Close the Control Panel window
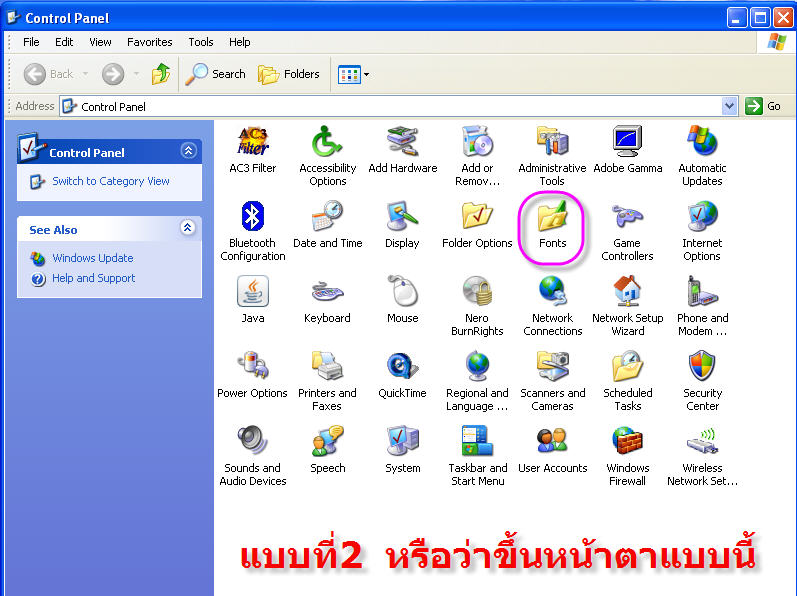The height and width of the screenshot is (596, 797). pos(783,18)
